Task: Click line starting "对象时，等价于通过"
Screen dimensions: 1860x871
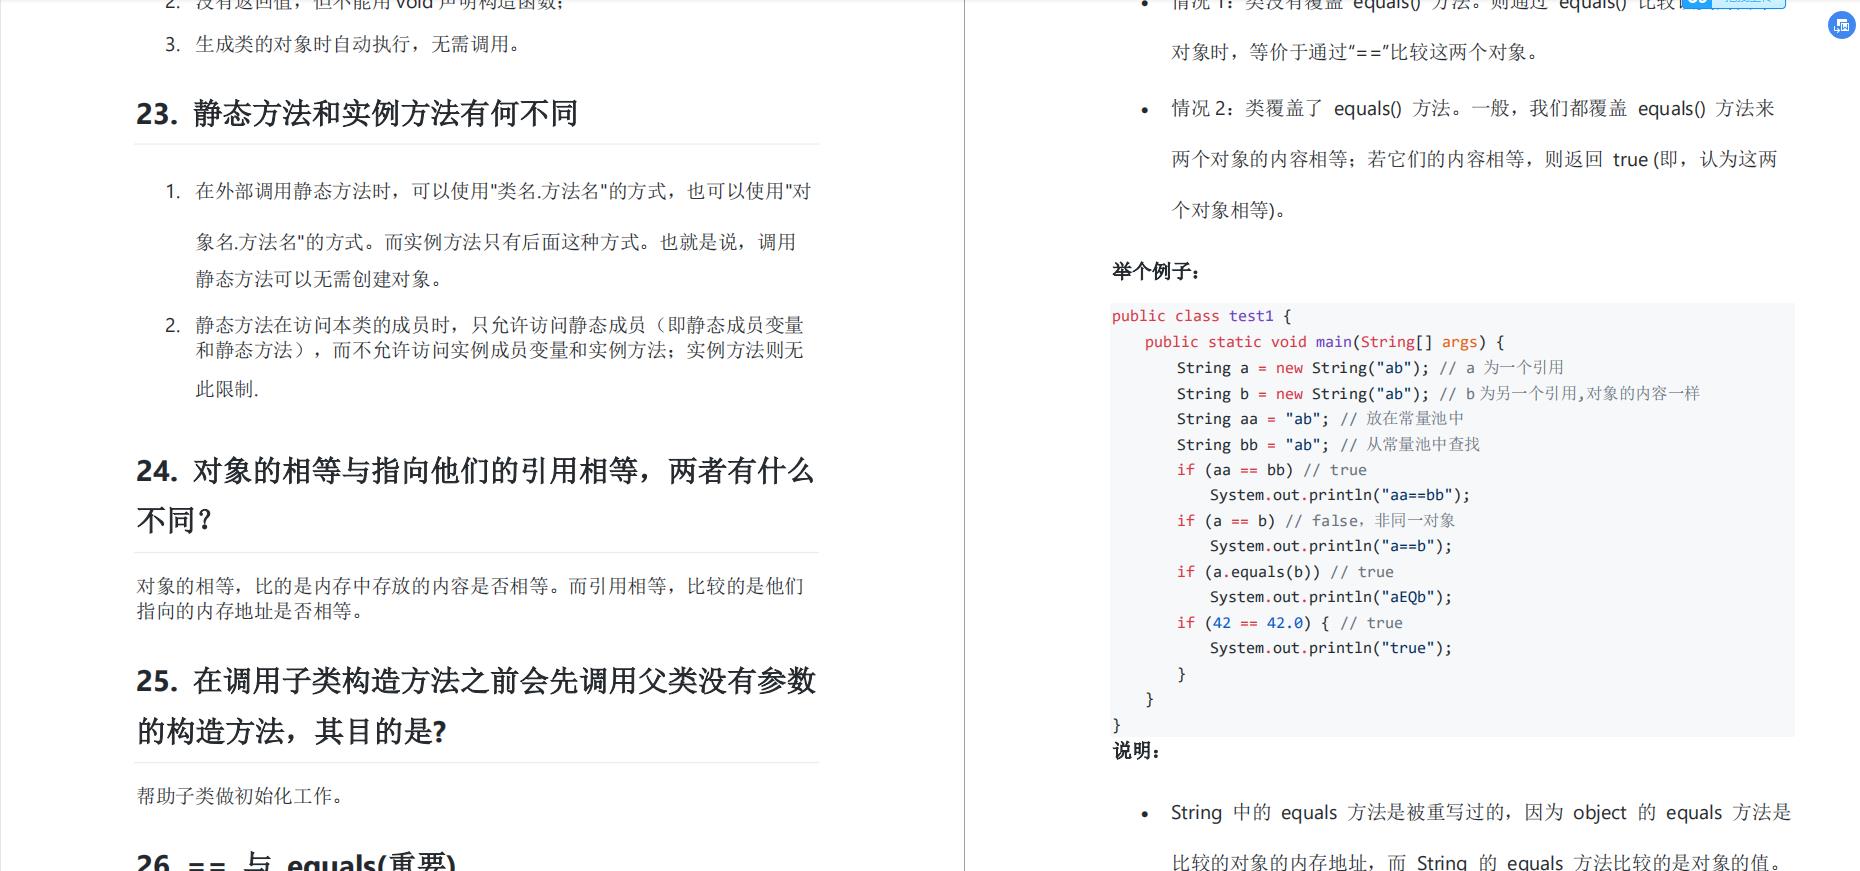Action: [x=1358, y=52]
